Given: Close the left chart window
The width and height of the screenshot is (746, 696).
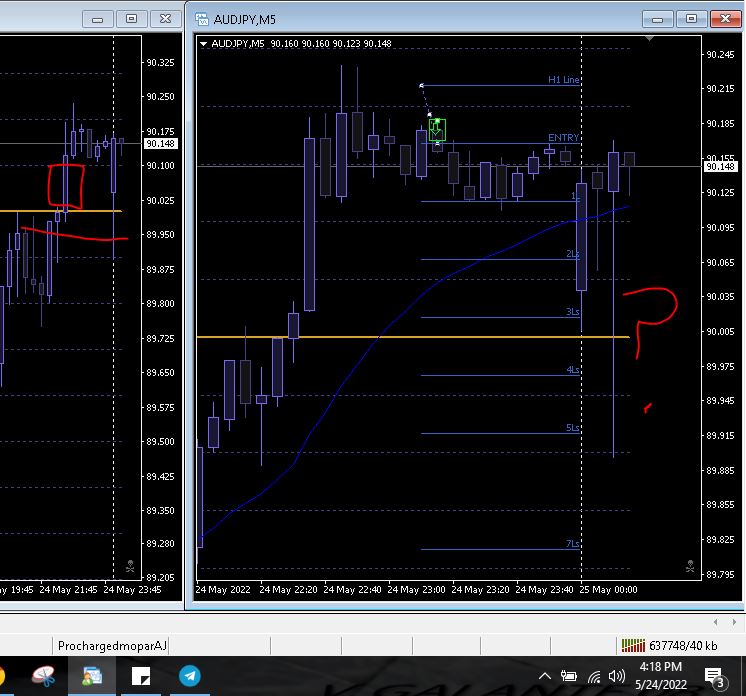Looking at the screenshot, I should tap(166, 19).
